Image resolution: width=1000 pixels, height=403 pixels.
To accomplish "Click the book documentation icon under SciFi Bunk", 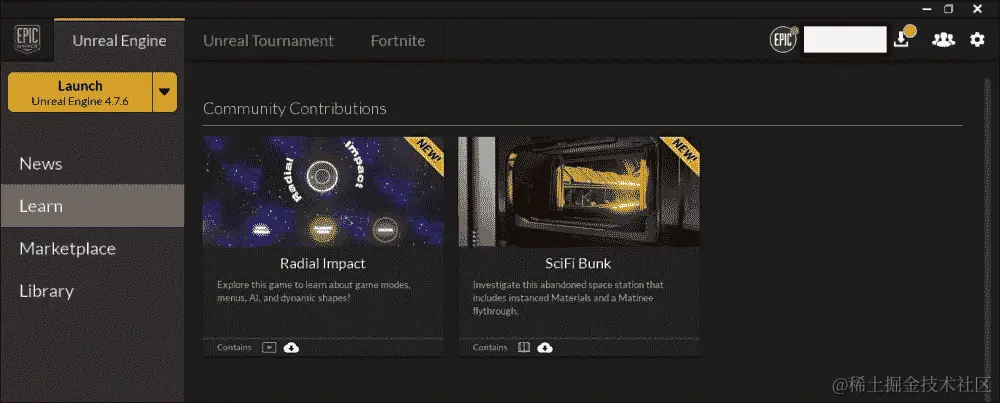I will [x=524, y=348].
